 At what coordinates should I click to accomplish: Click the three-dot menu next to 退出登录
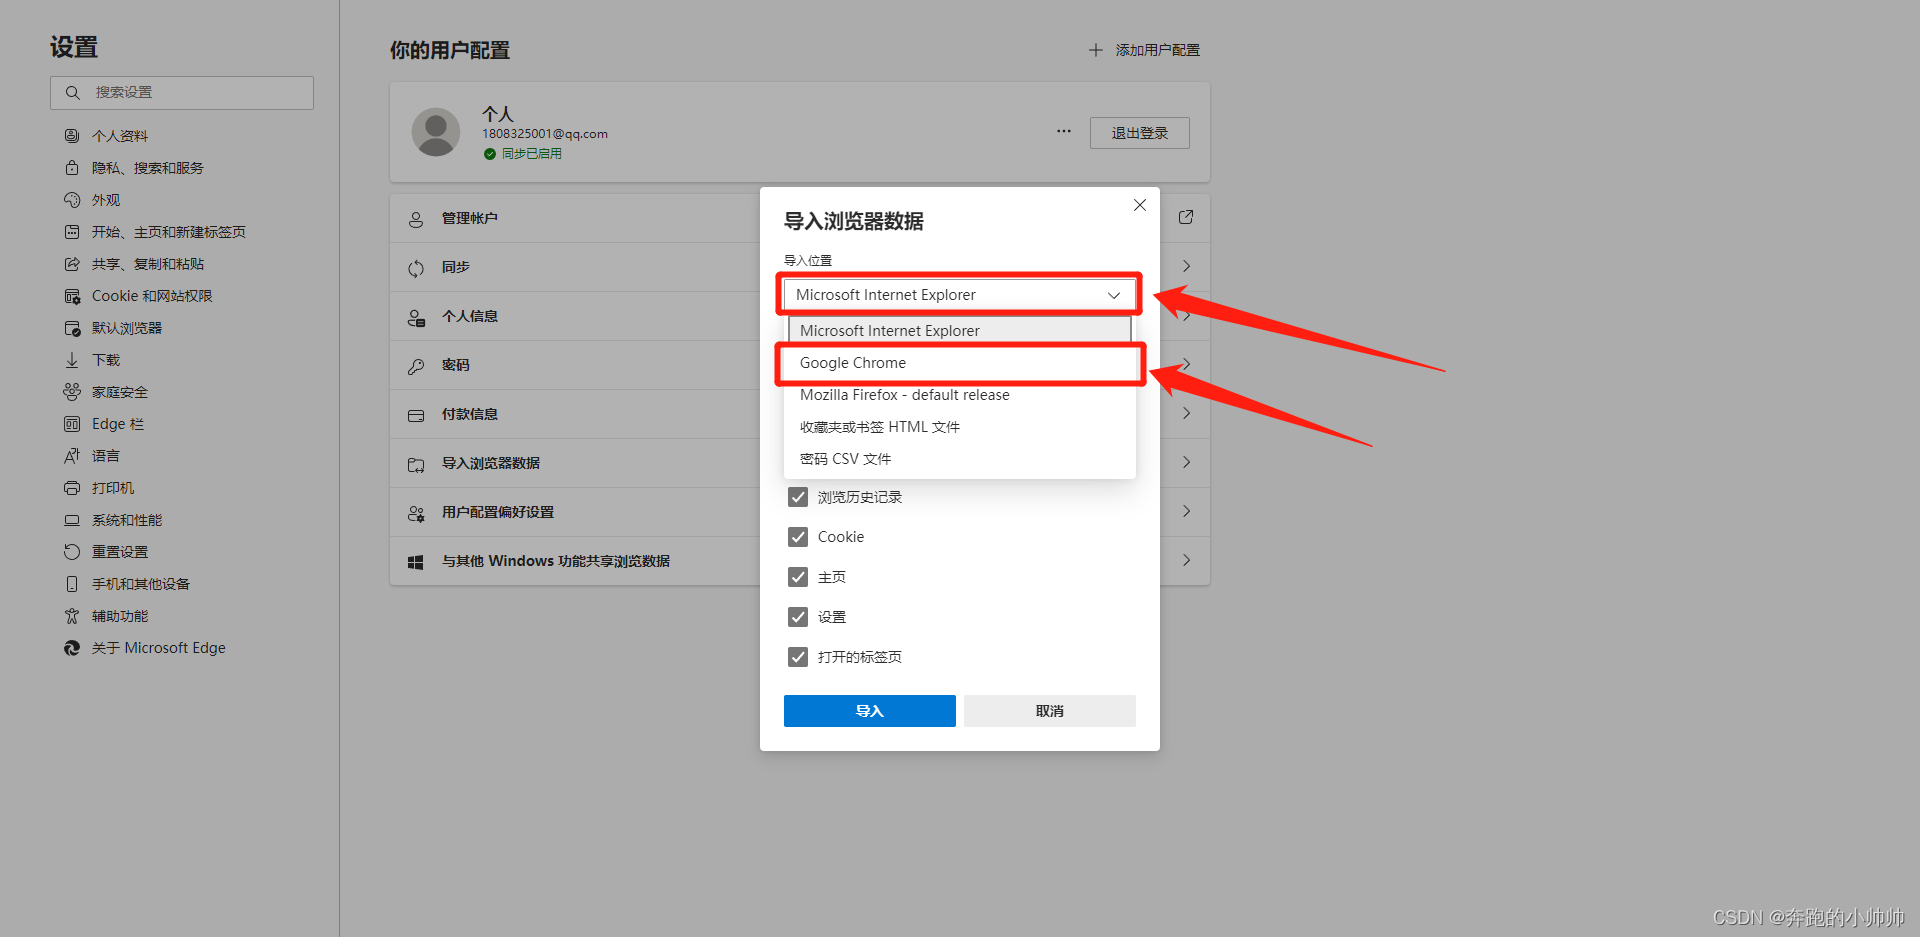tap(1064, 131)
